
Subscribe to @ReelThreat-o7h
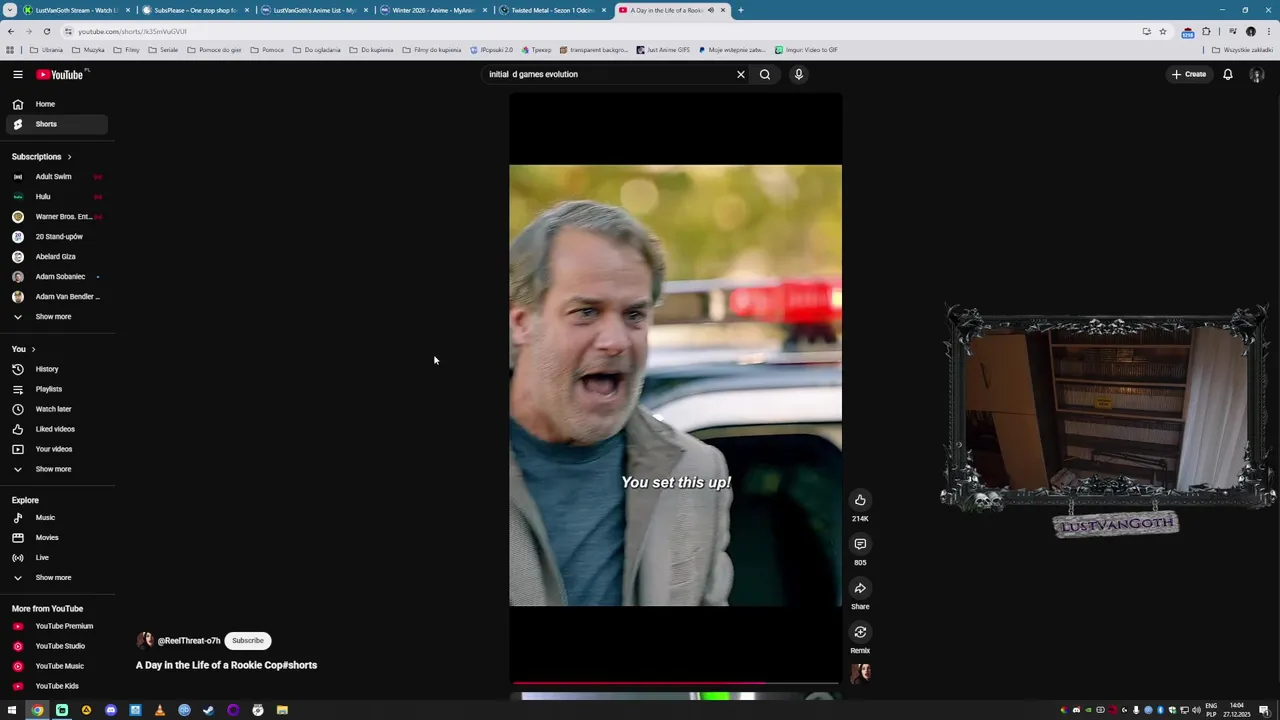(248, 641)
